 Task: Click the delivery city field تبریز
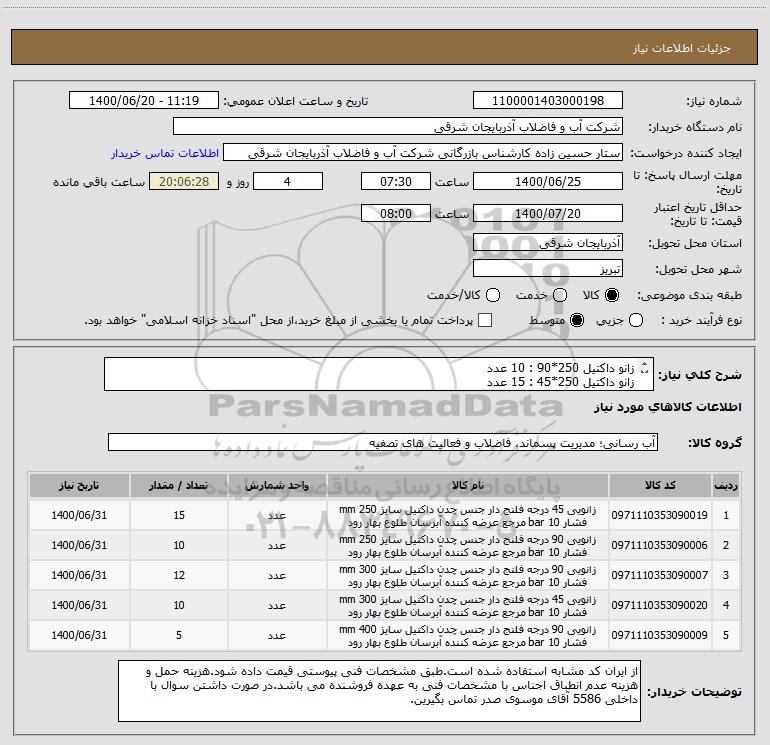[x=548, y=269]
